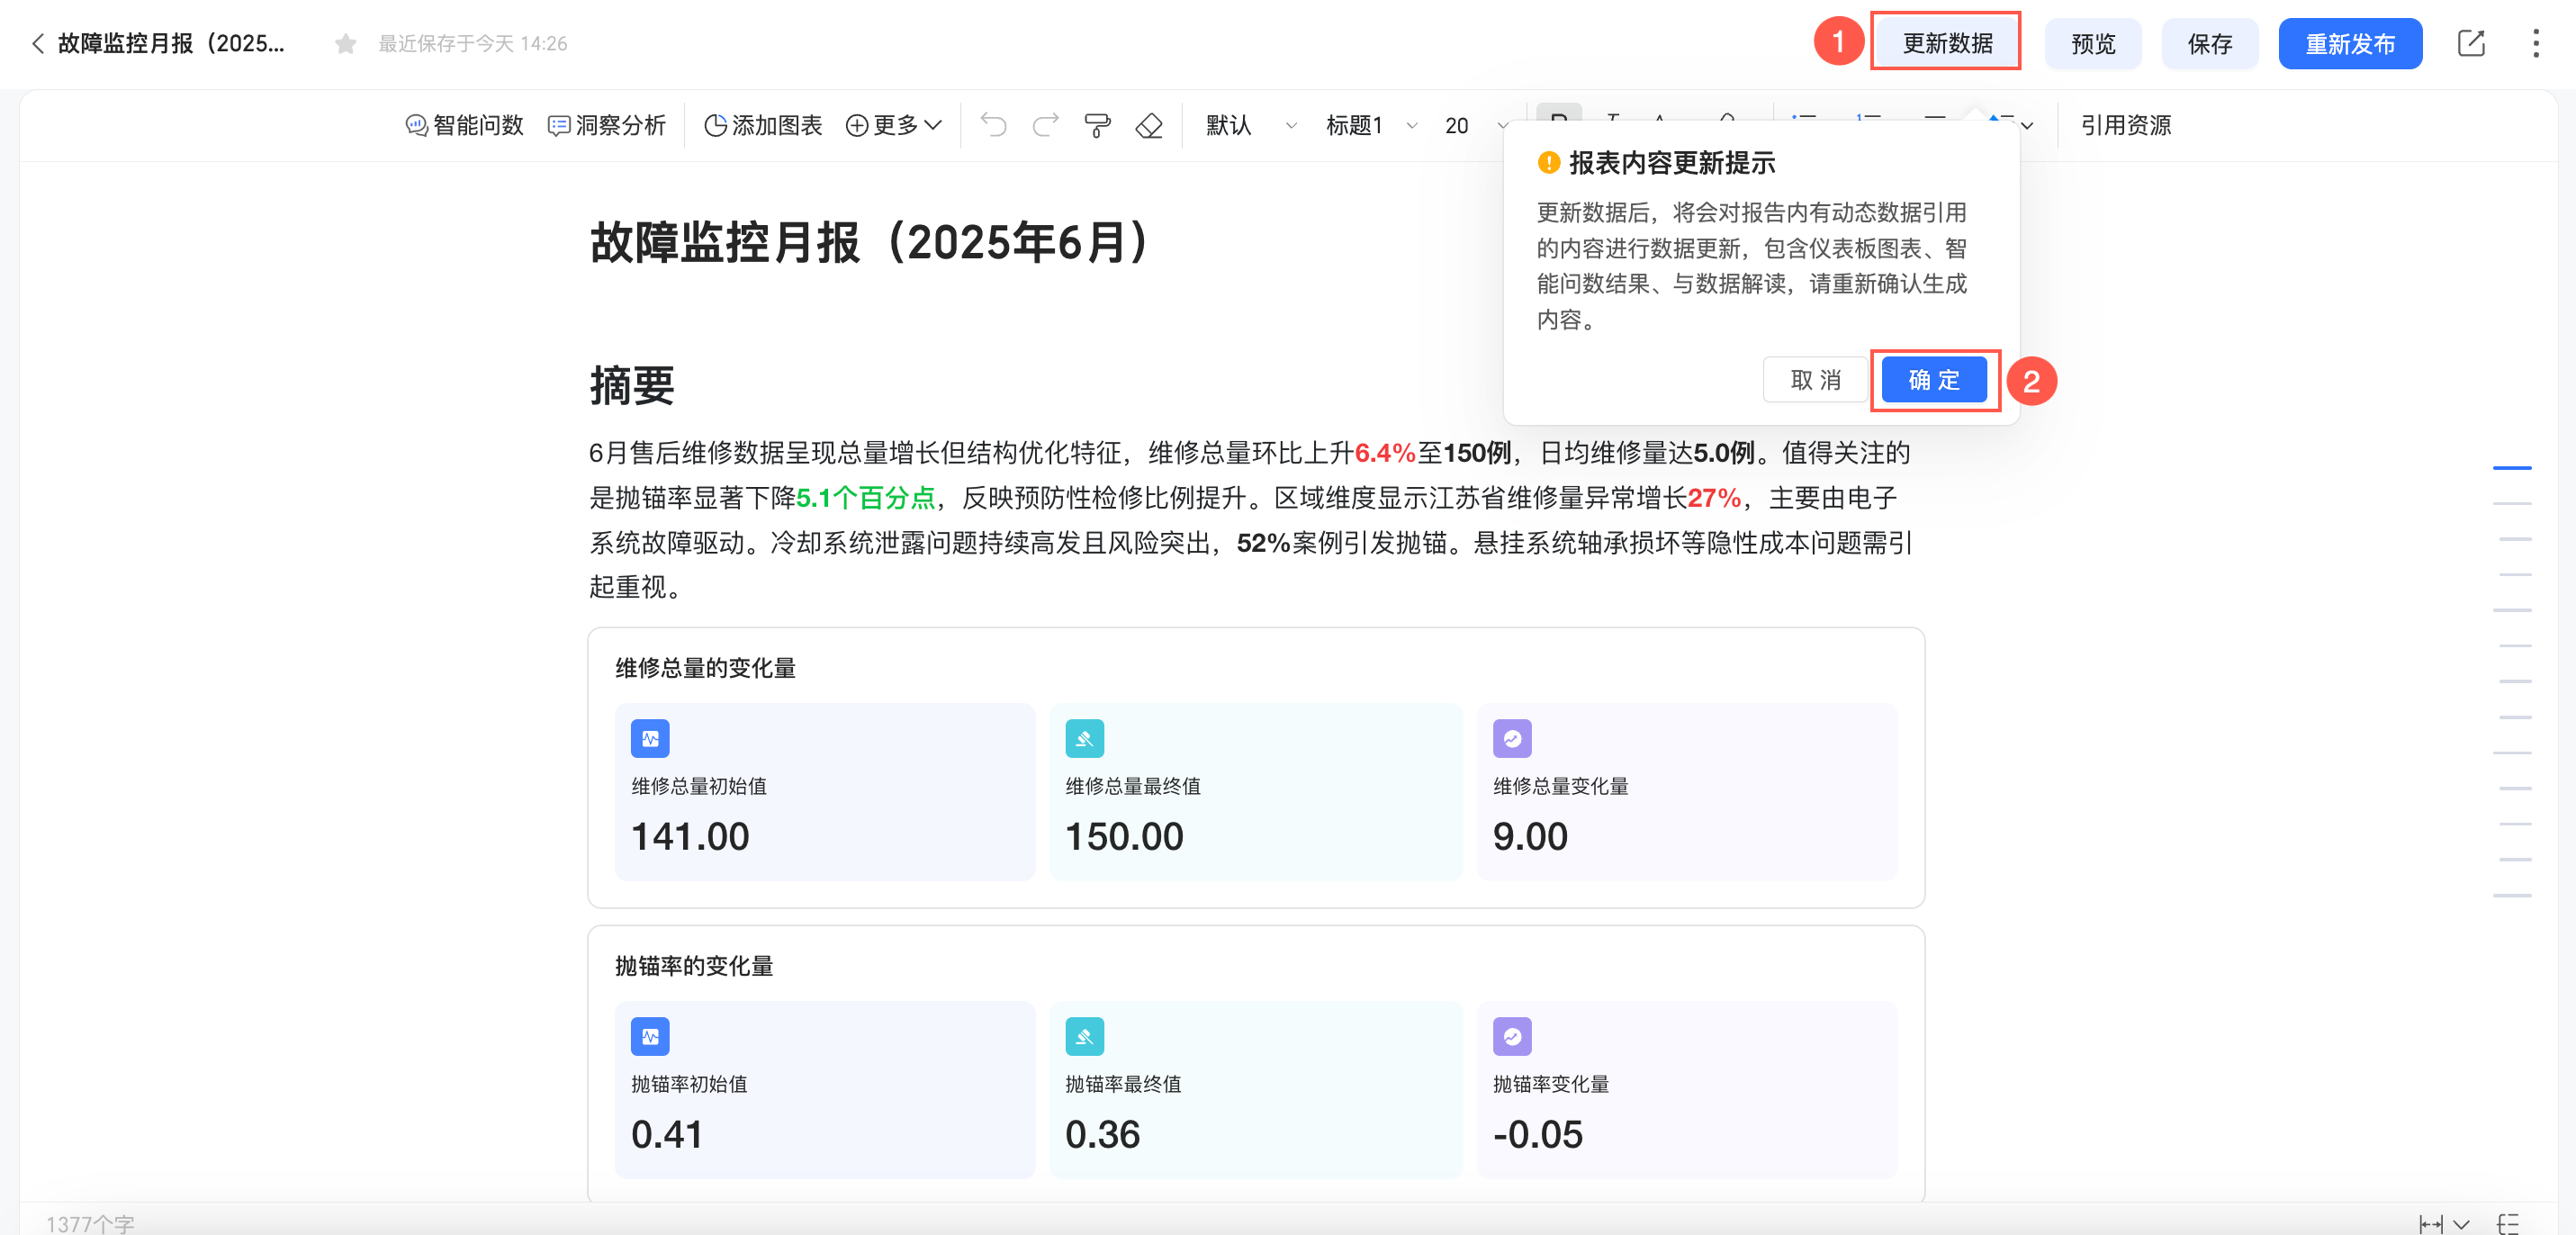Open 引用资源 referenced resources panel
This screenshot has height=1235, width=2576.
click(x=2126, y=125)
